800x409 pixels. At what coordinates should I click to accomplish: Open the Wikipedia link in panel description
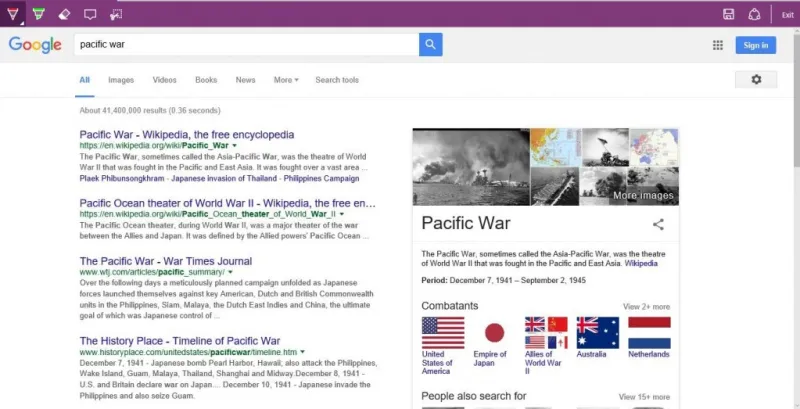pos(641,264)
